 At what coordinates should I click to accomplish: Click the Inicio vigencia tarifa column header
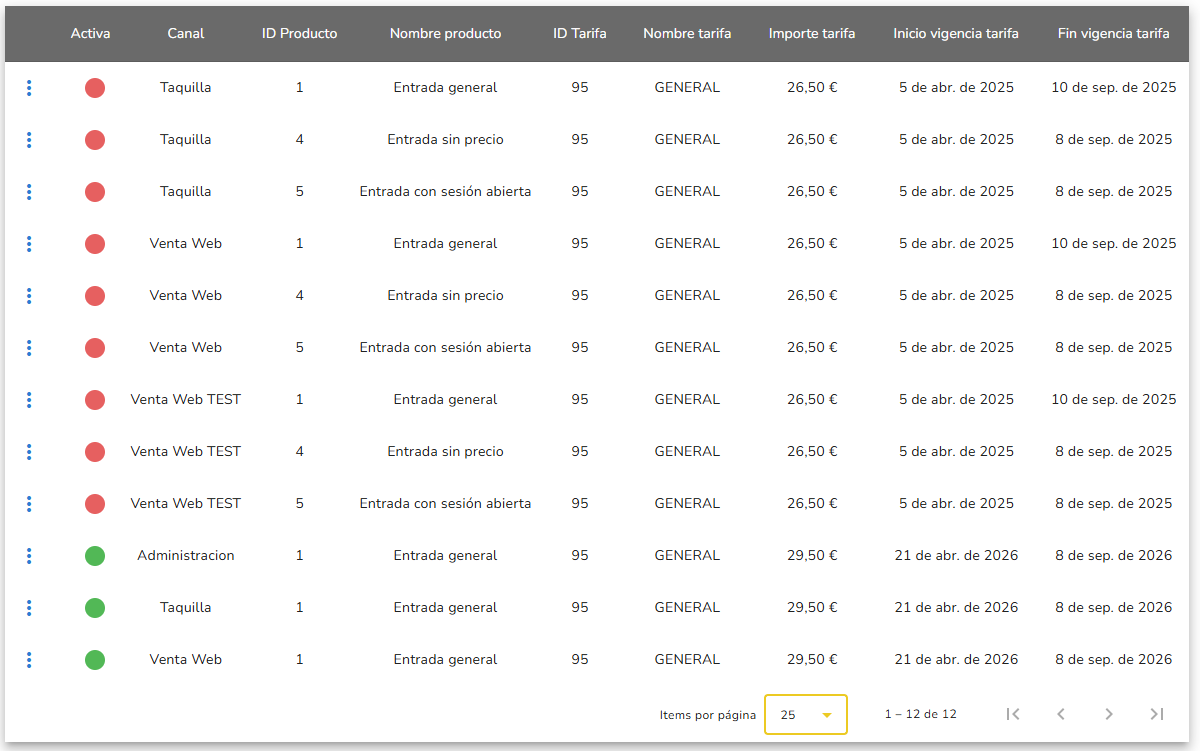(956, 34)
